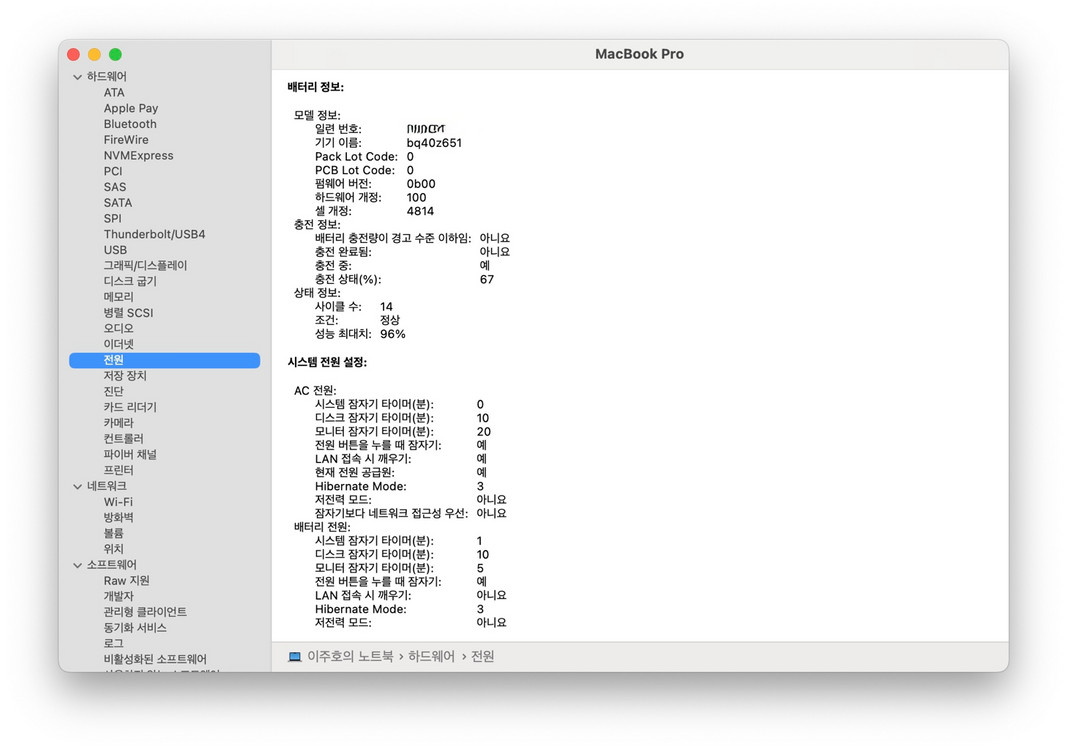Show 관리형 클라이언트 info
1068x750 pixels.
[x=145, y=612]
